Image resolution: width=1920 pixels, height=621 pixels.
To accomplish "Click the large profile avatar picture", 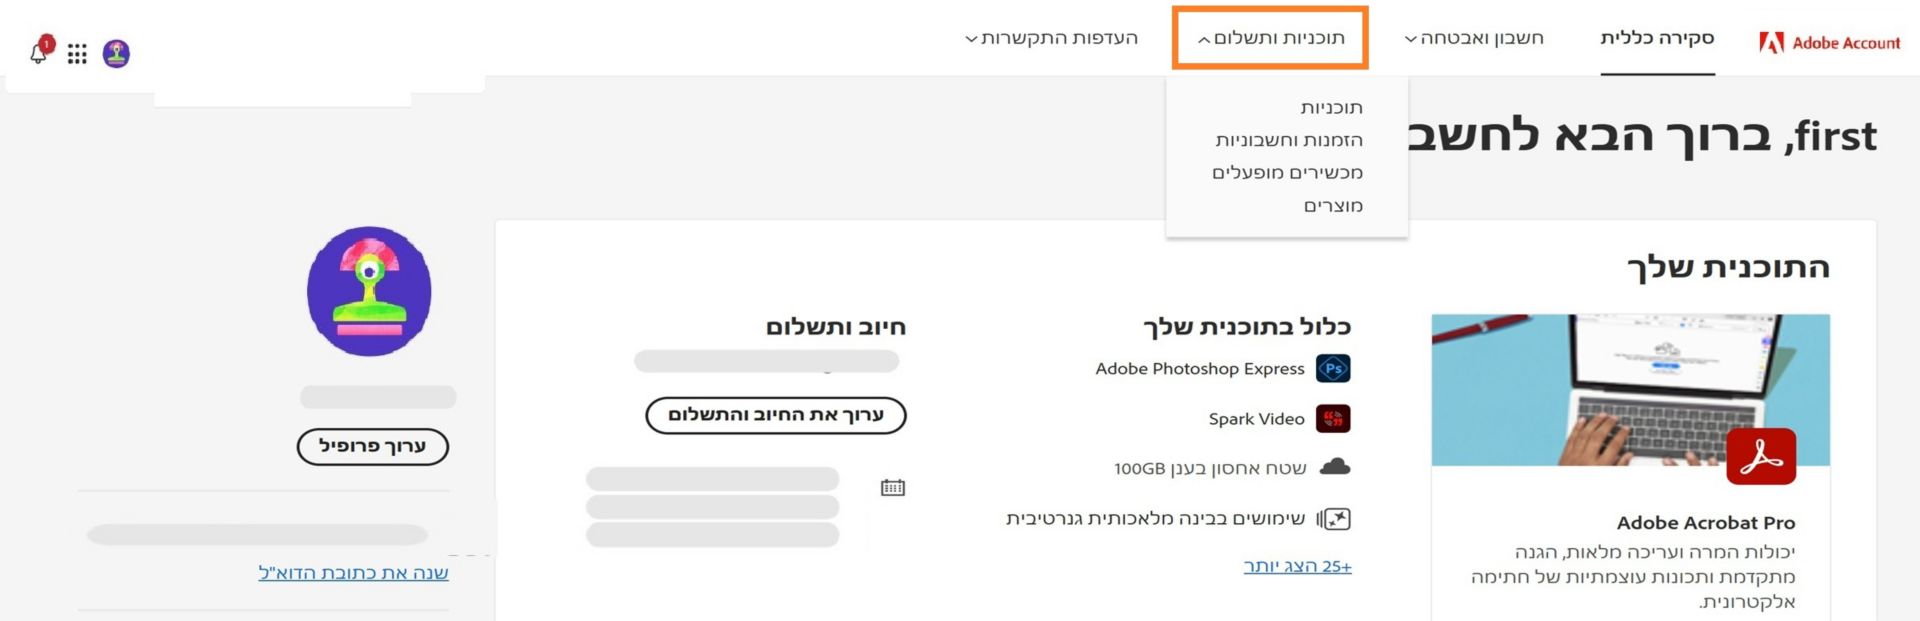I will pos(369,291).
